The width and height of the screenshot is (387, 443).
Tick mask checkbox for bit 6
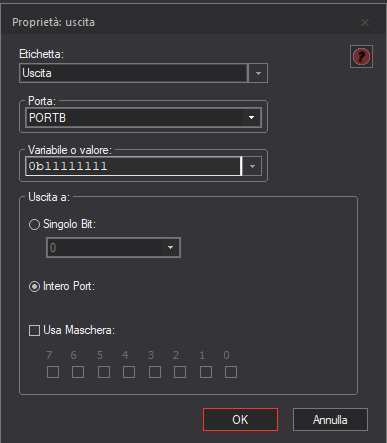(78, 372)
